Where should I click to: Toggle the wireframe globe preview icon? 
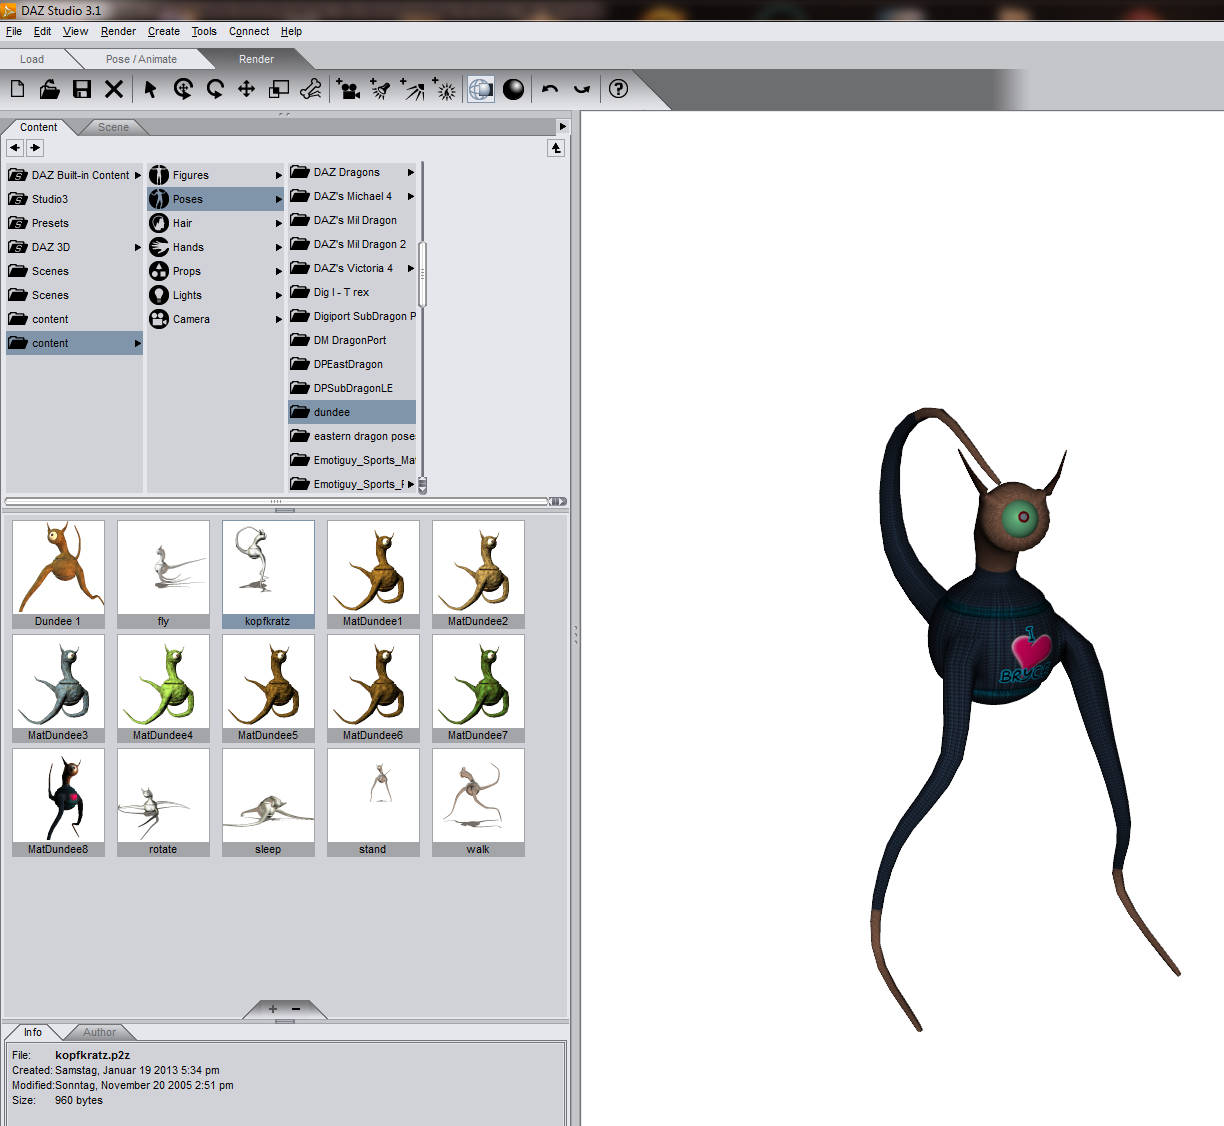click(481, 89)
